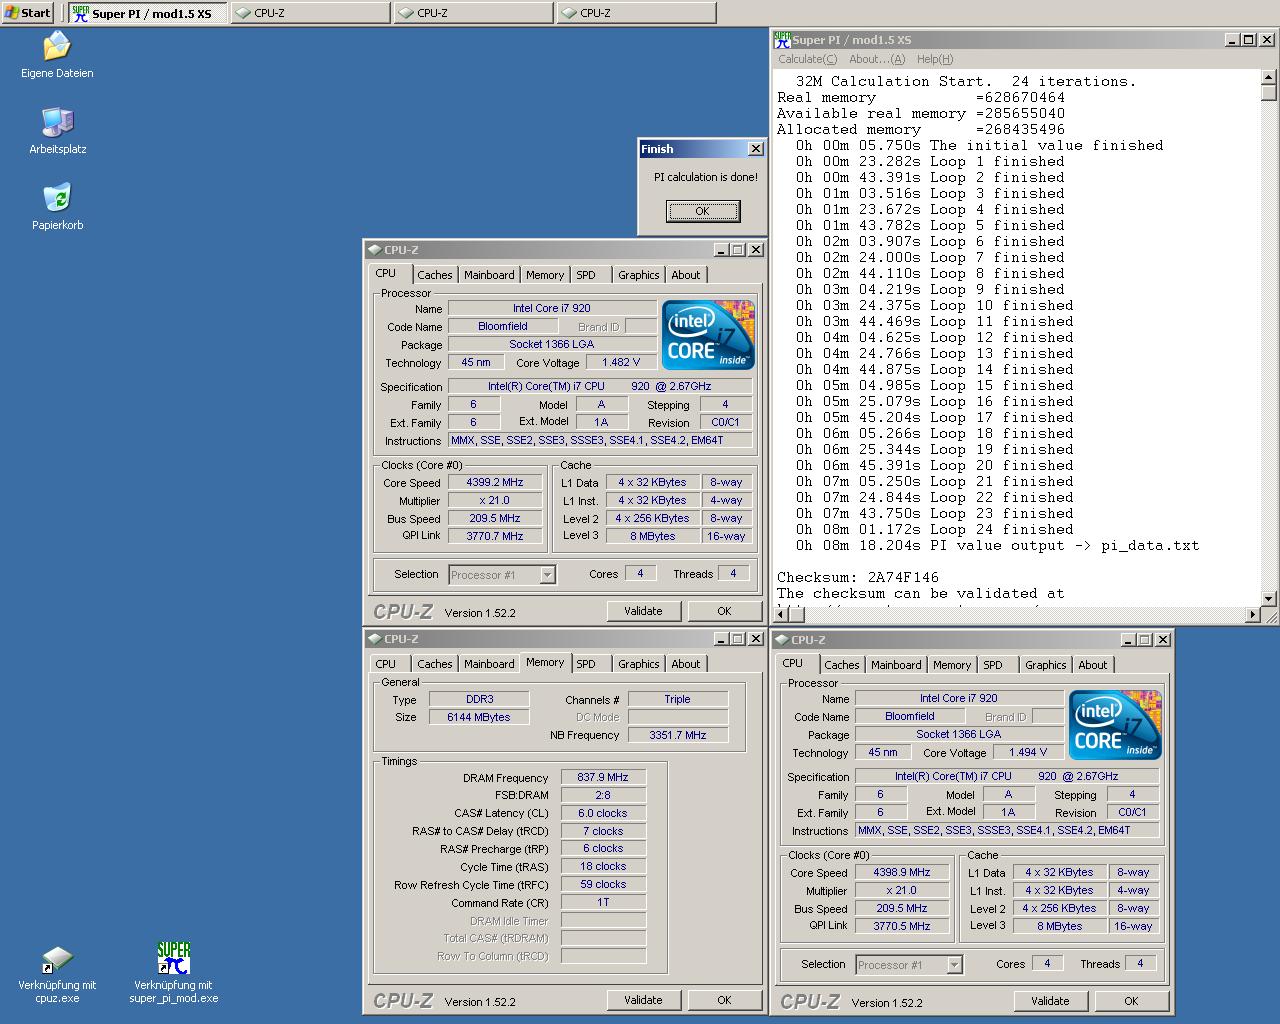Image resolution: width=1280 pixels, height=1024 pixels.
Task: Click the Super PI horizontal scrollbar right arrow
Action: 1253,615
